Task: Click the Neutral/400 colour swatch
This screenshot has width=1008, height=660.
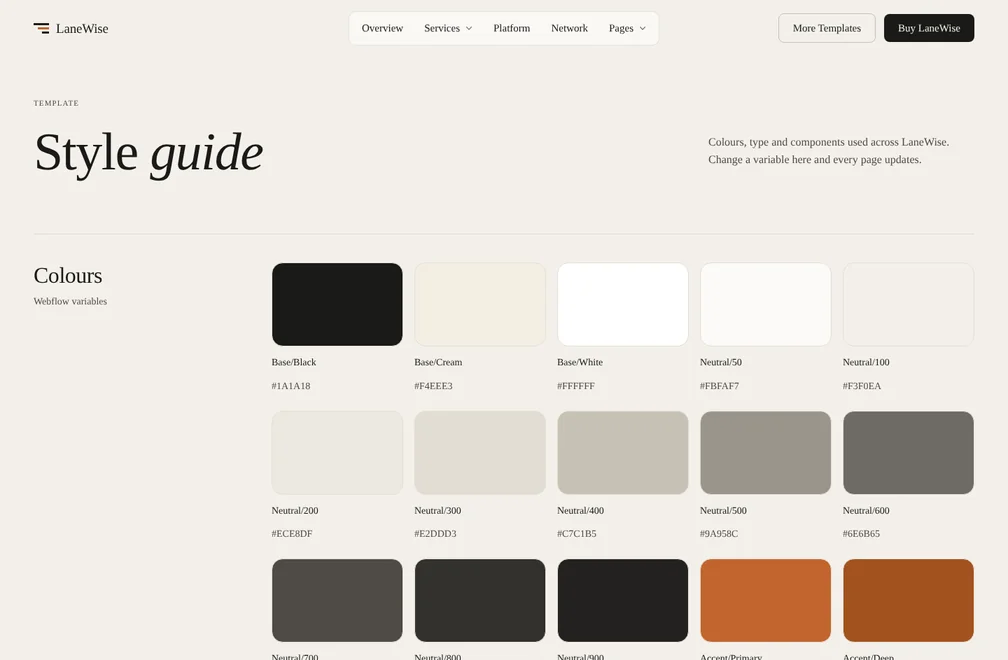Action: pyautogui.click(x=622, y=452)
